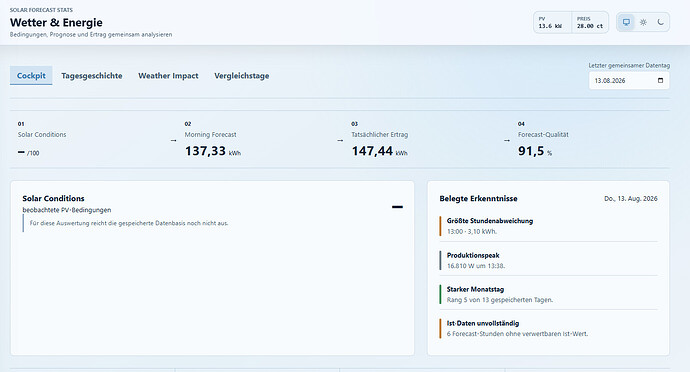690x372 pixels.
Task: Switch to dark theme moon icon
Action: coord(660,22)
